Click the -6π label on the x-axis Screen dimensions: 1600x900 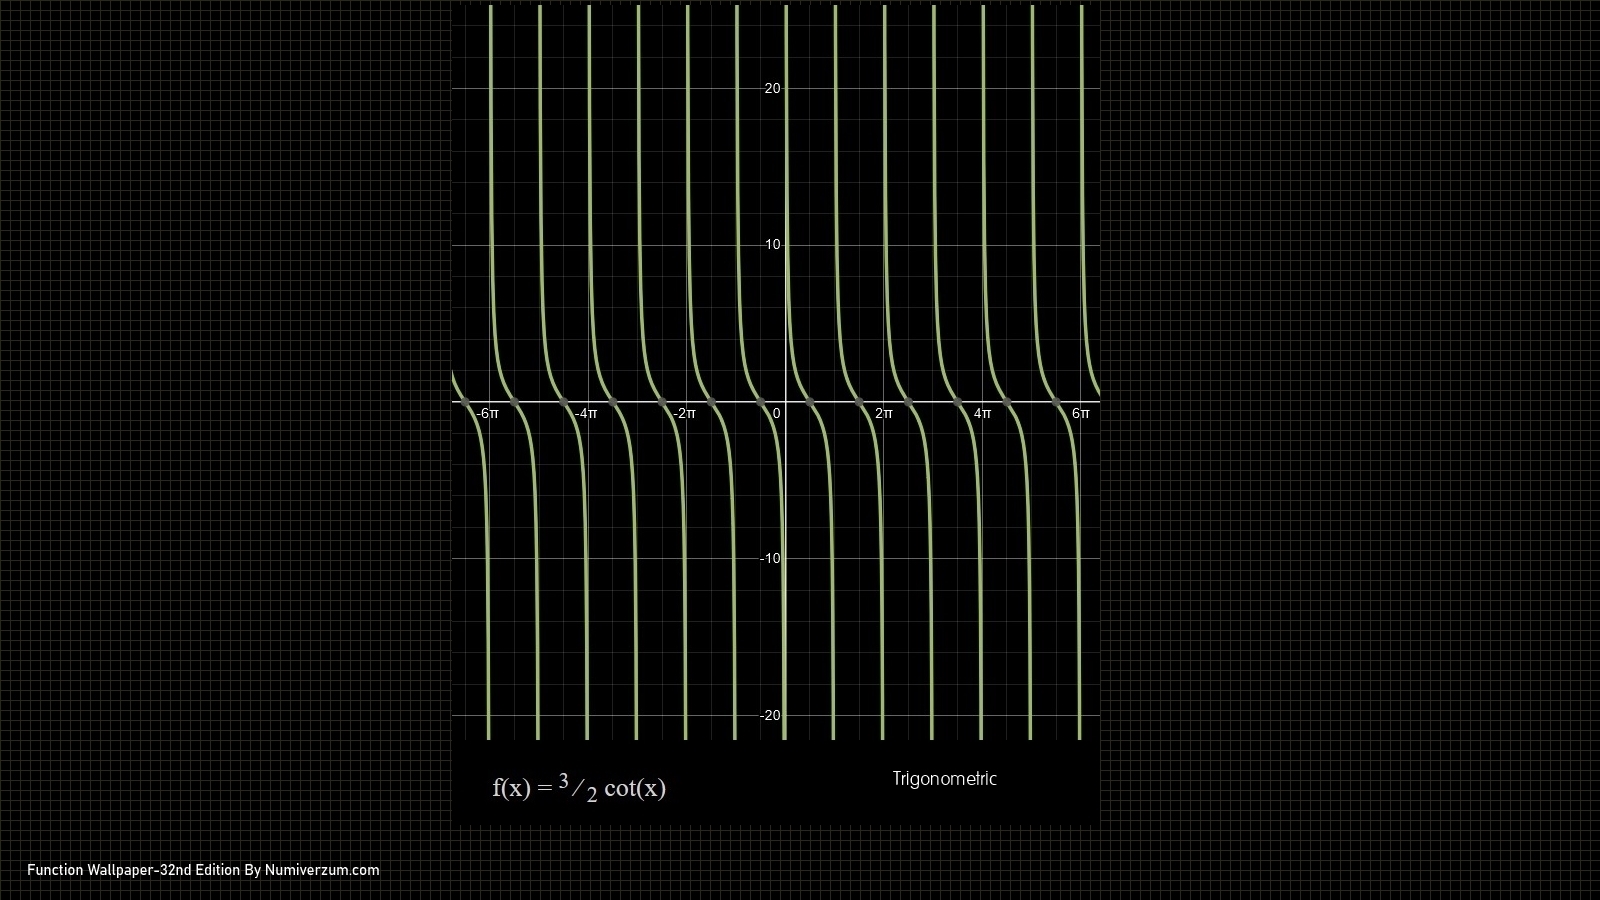coord(487,414)
